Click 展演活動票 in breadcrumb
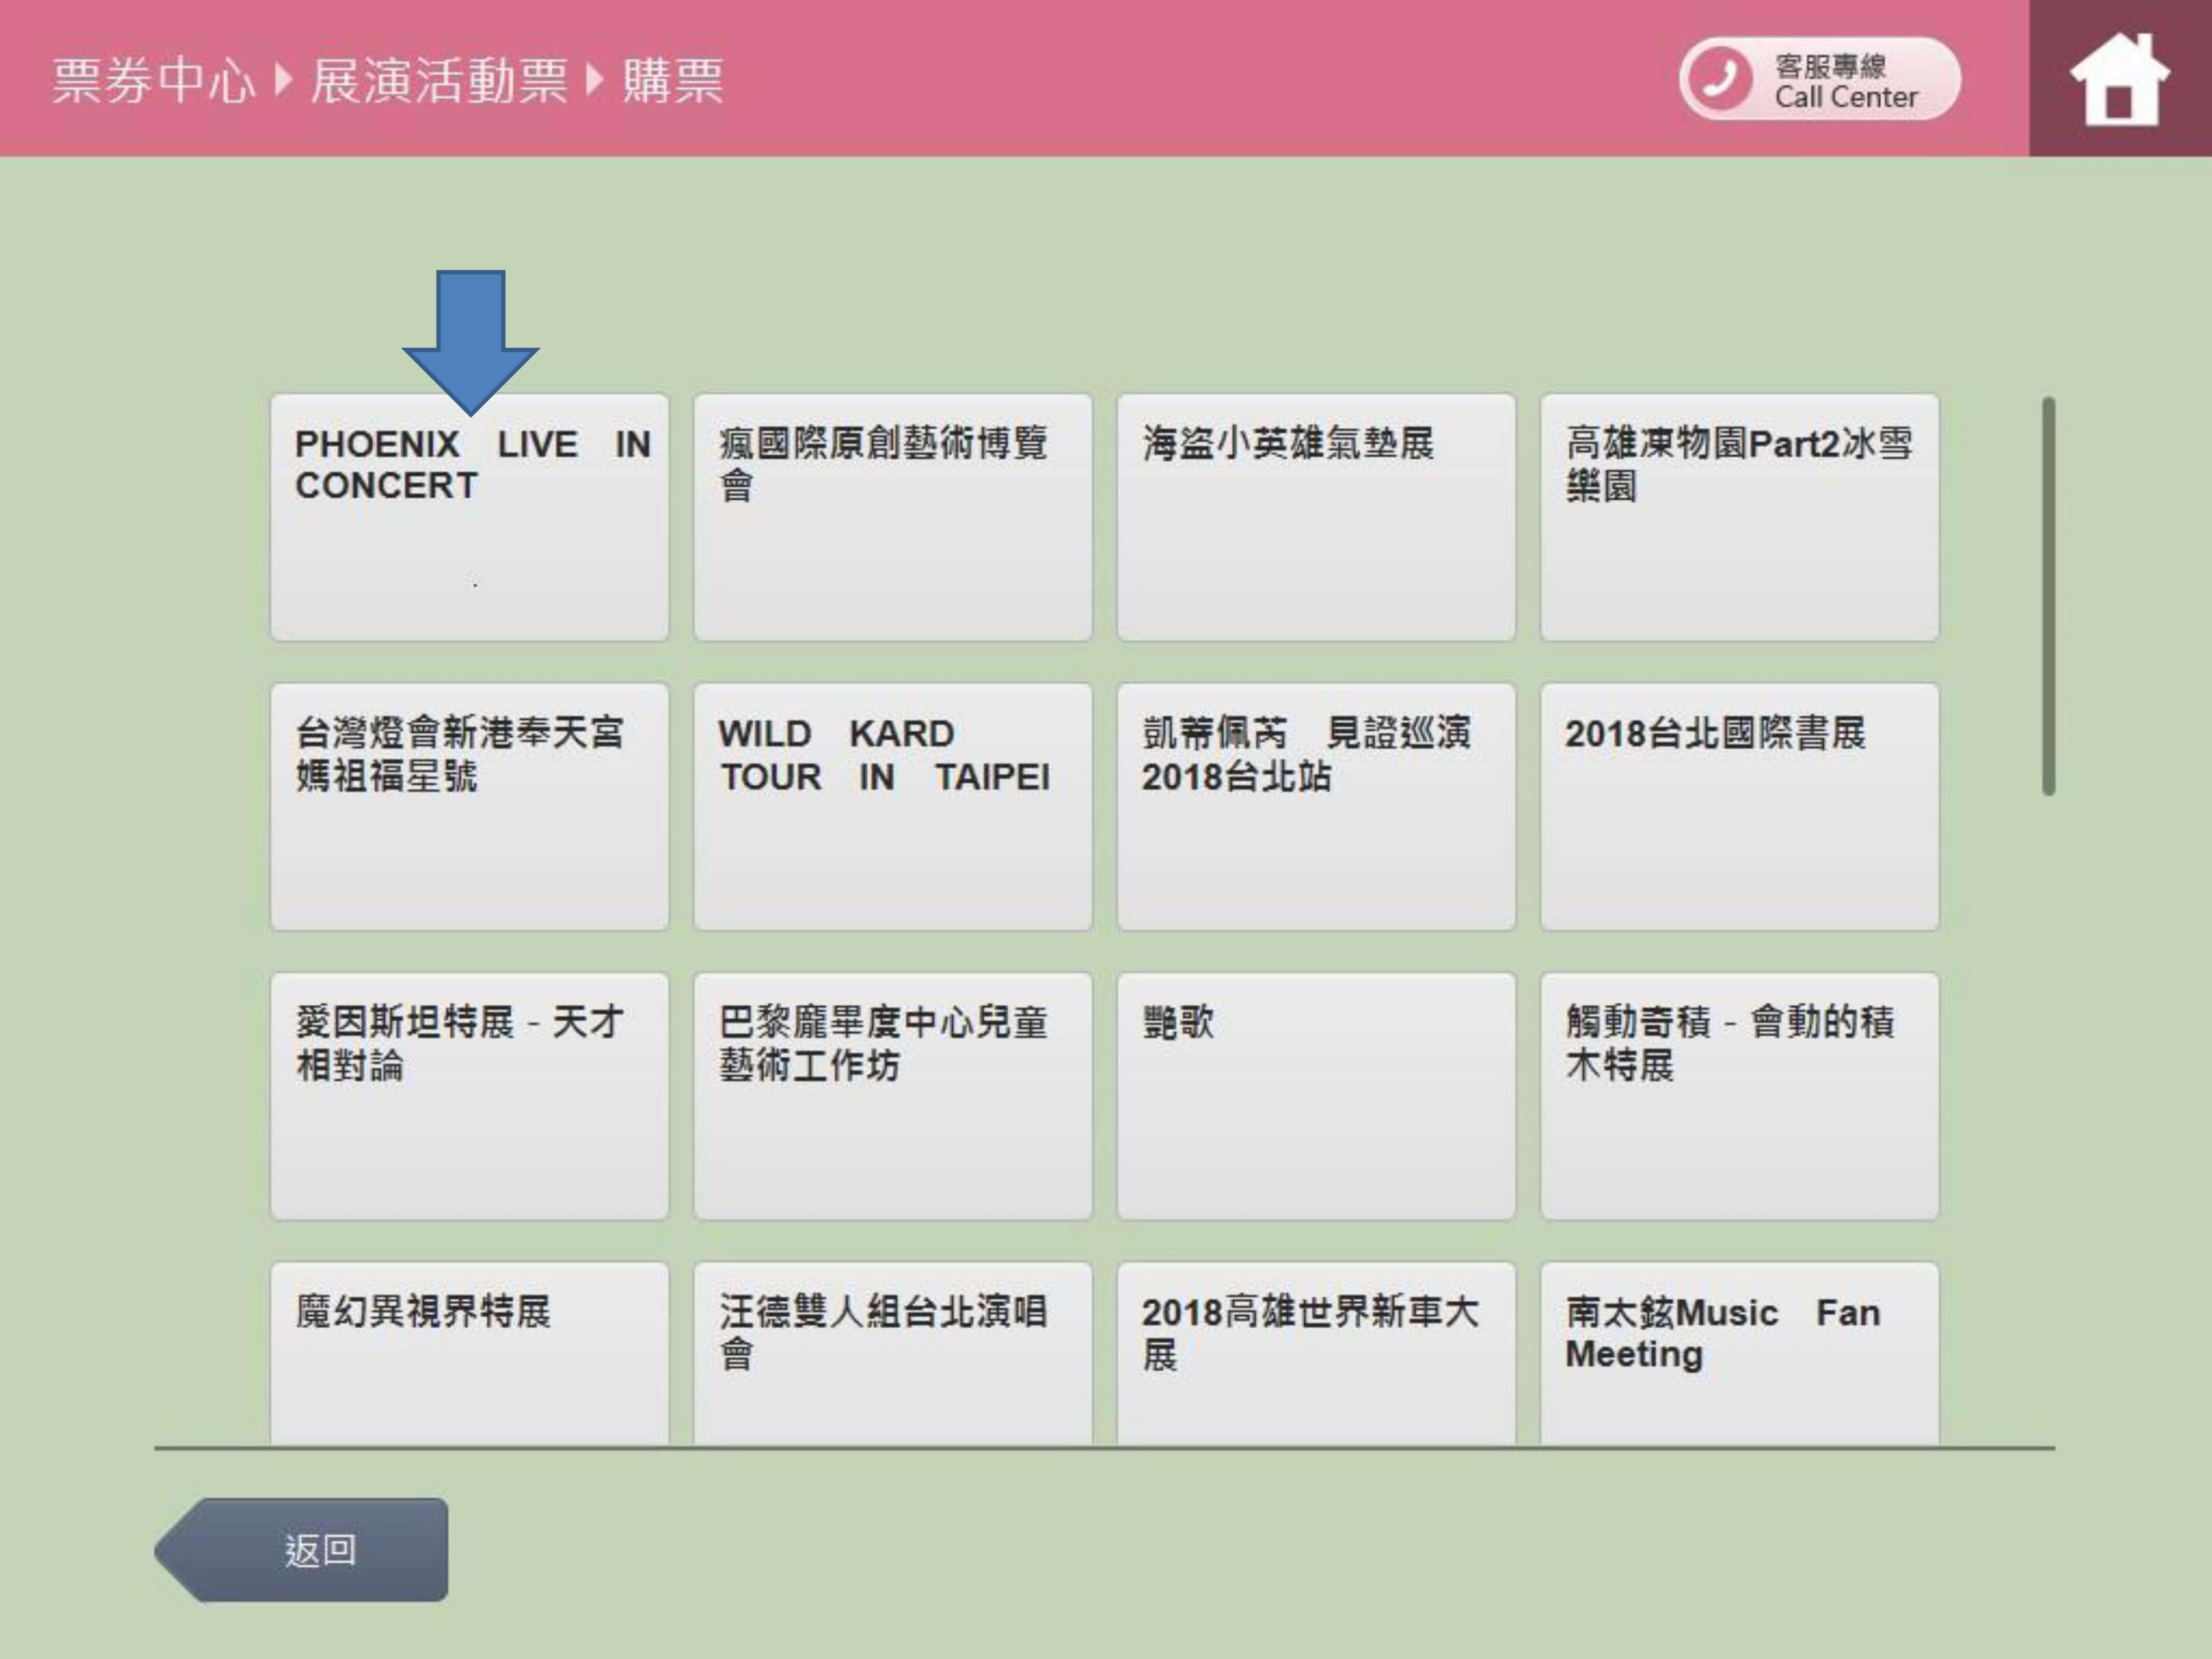The image size is (2212, 1659). 438,80
